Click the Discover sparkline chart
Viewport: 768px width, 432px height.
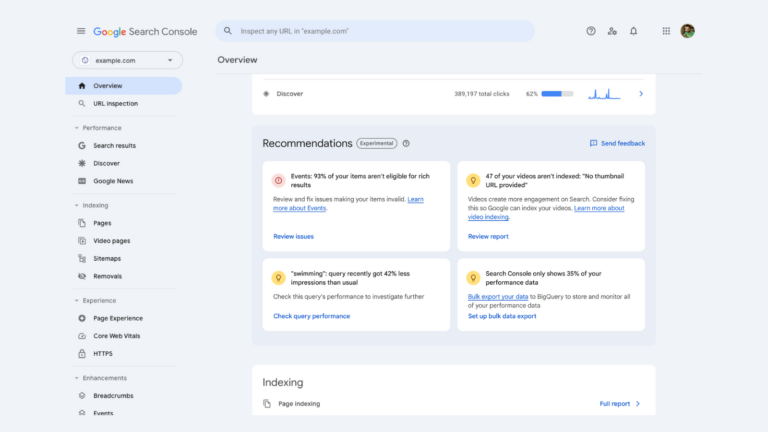pos(604,94)
